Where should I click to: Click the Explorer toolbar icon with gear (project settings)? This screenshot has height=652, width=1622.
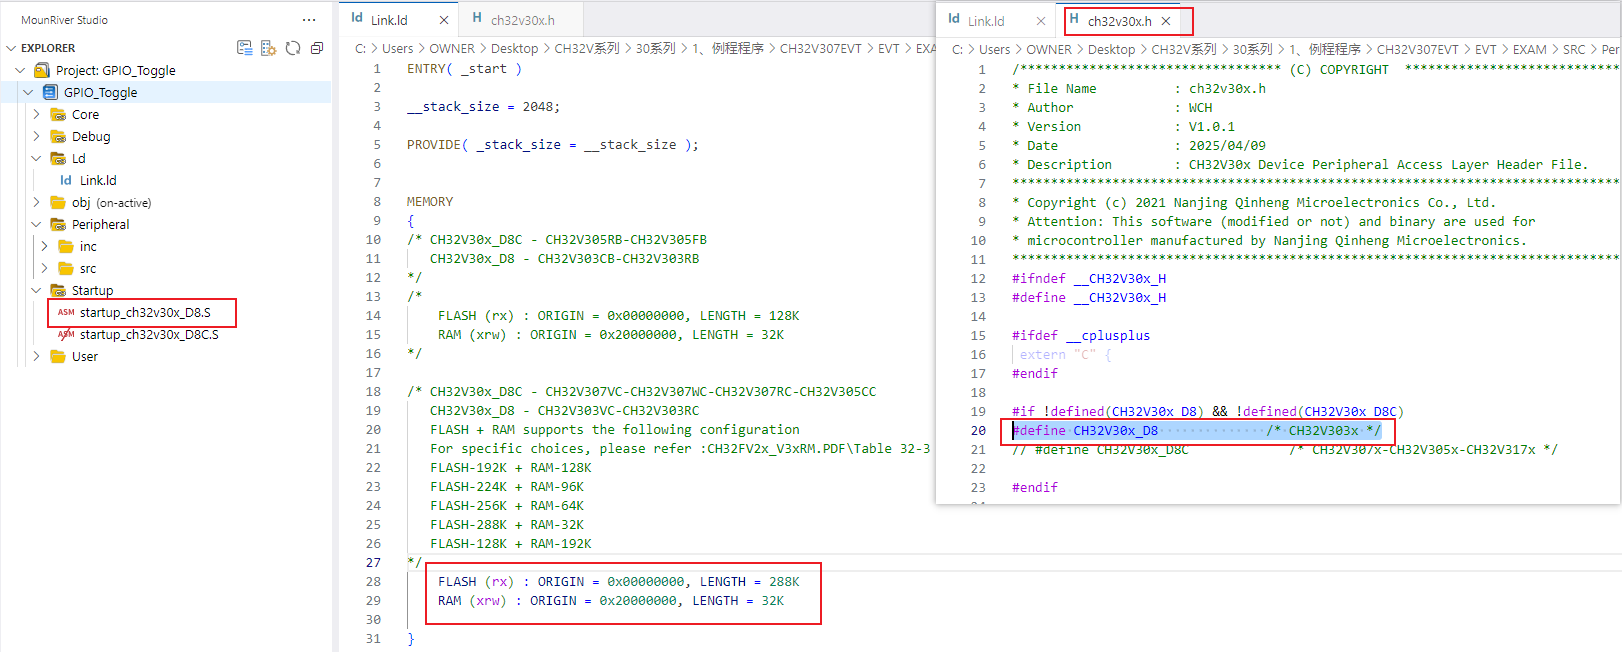(x=268, y=48)
